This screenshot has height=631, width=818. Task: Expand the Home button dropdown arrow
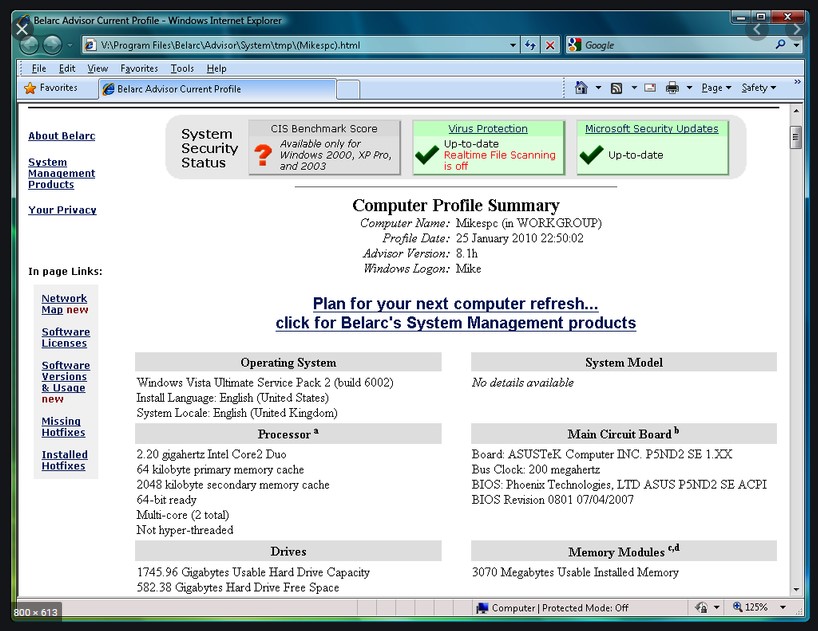coord(598,88)
